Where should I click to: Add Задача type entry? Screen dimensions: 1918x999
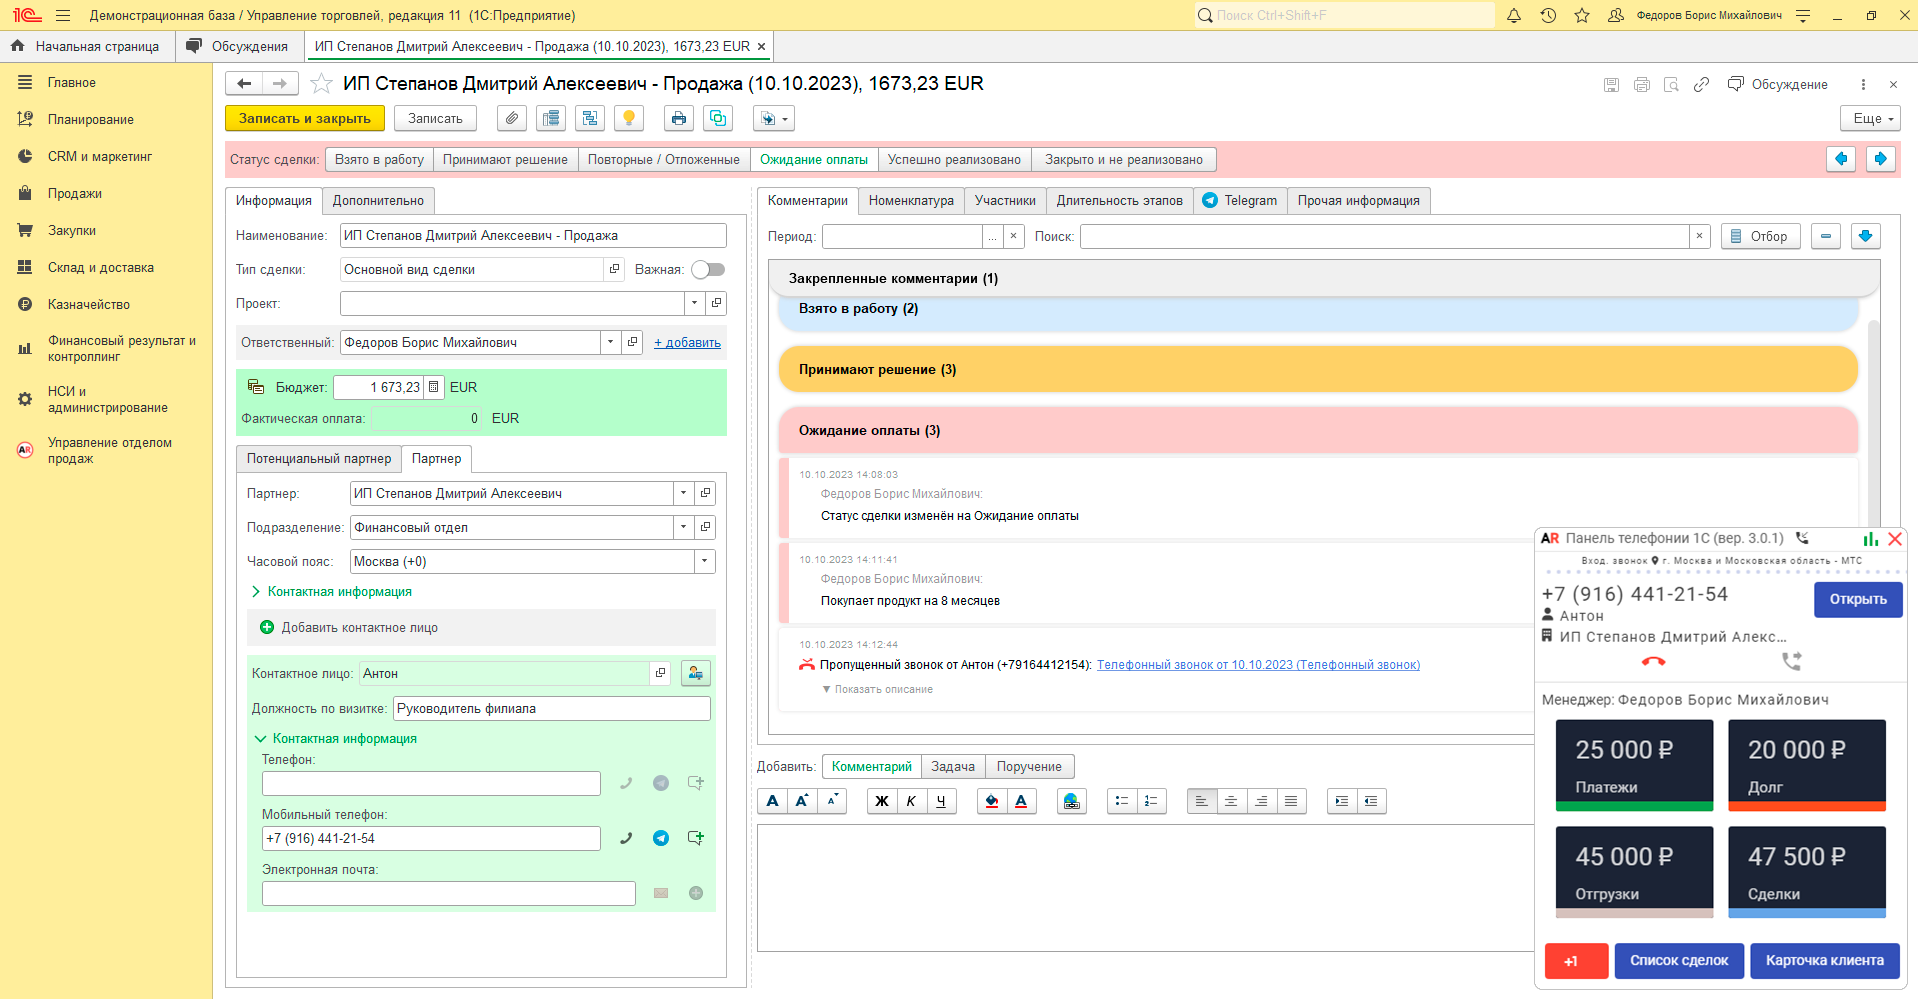point(952,766)
